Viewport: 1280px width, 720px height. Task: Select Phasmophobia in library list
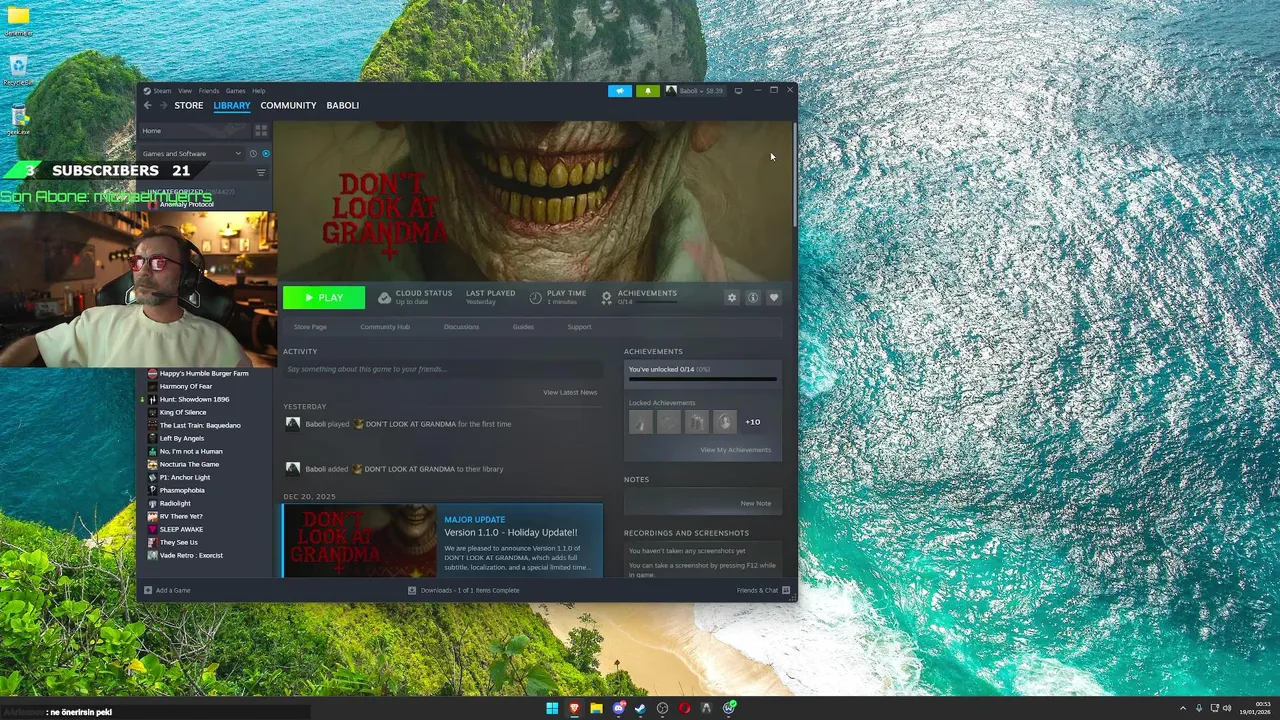(182, 490)
